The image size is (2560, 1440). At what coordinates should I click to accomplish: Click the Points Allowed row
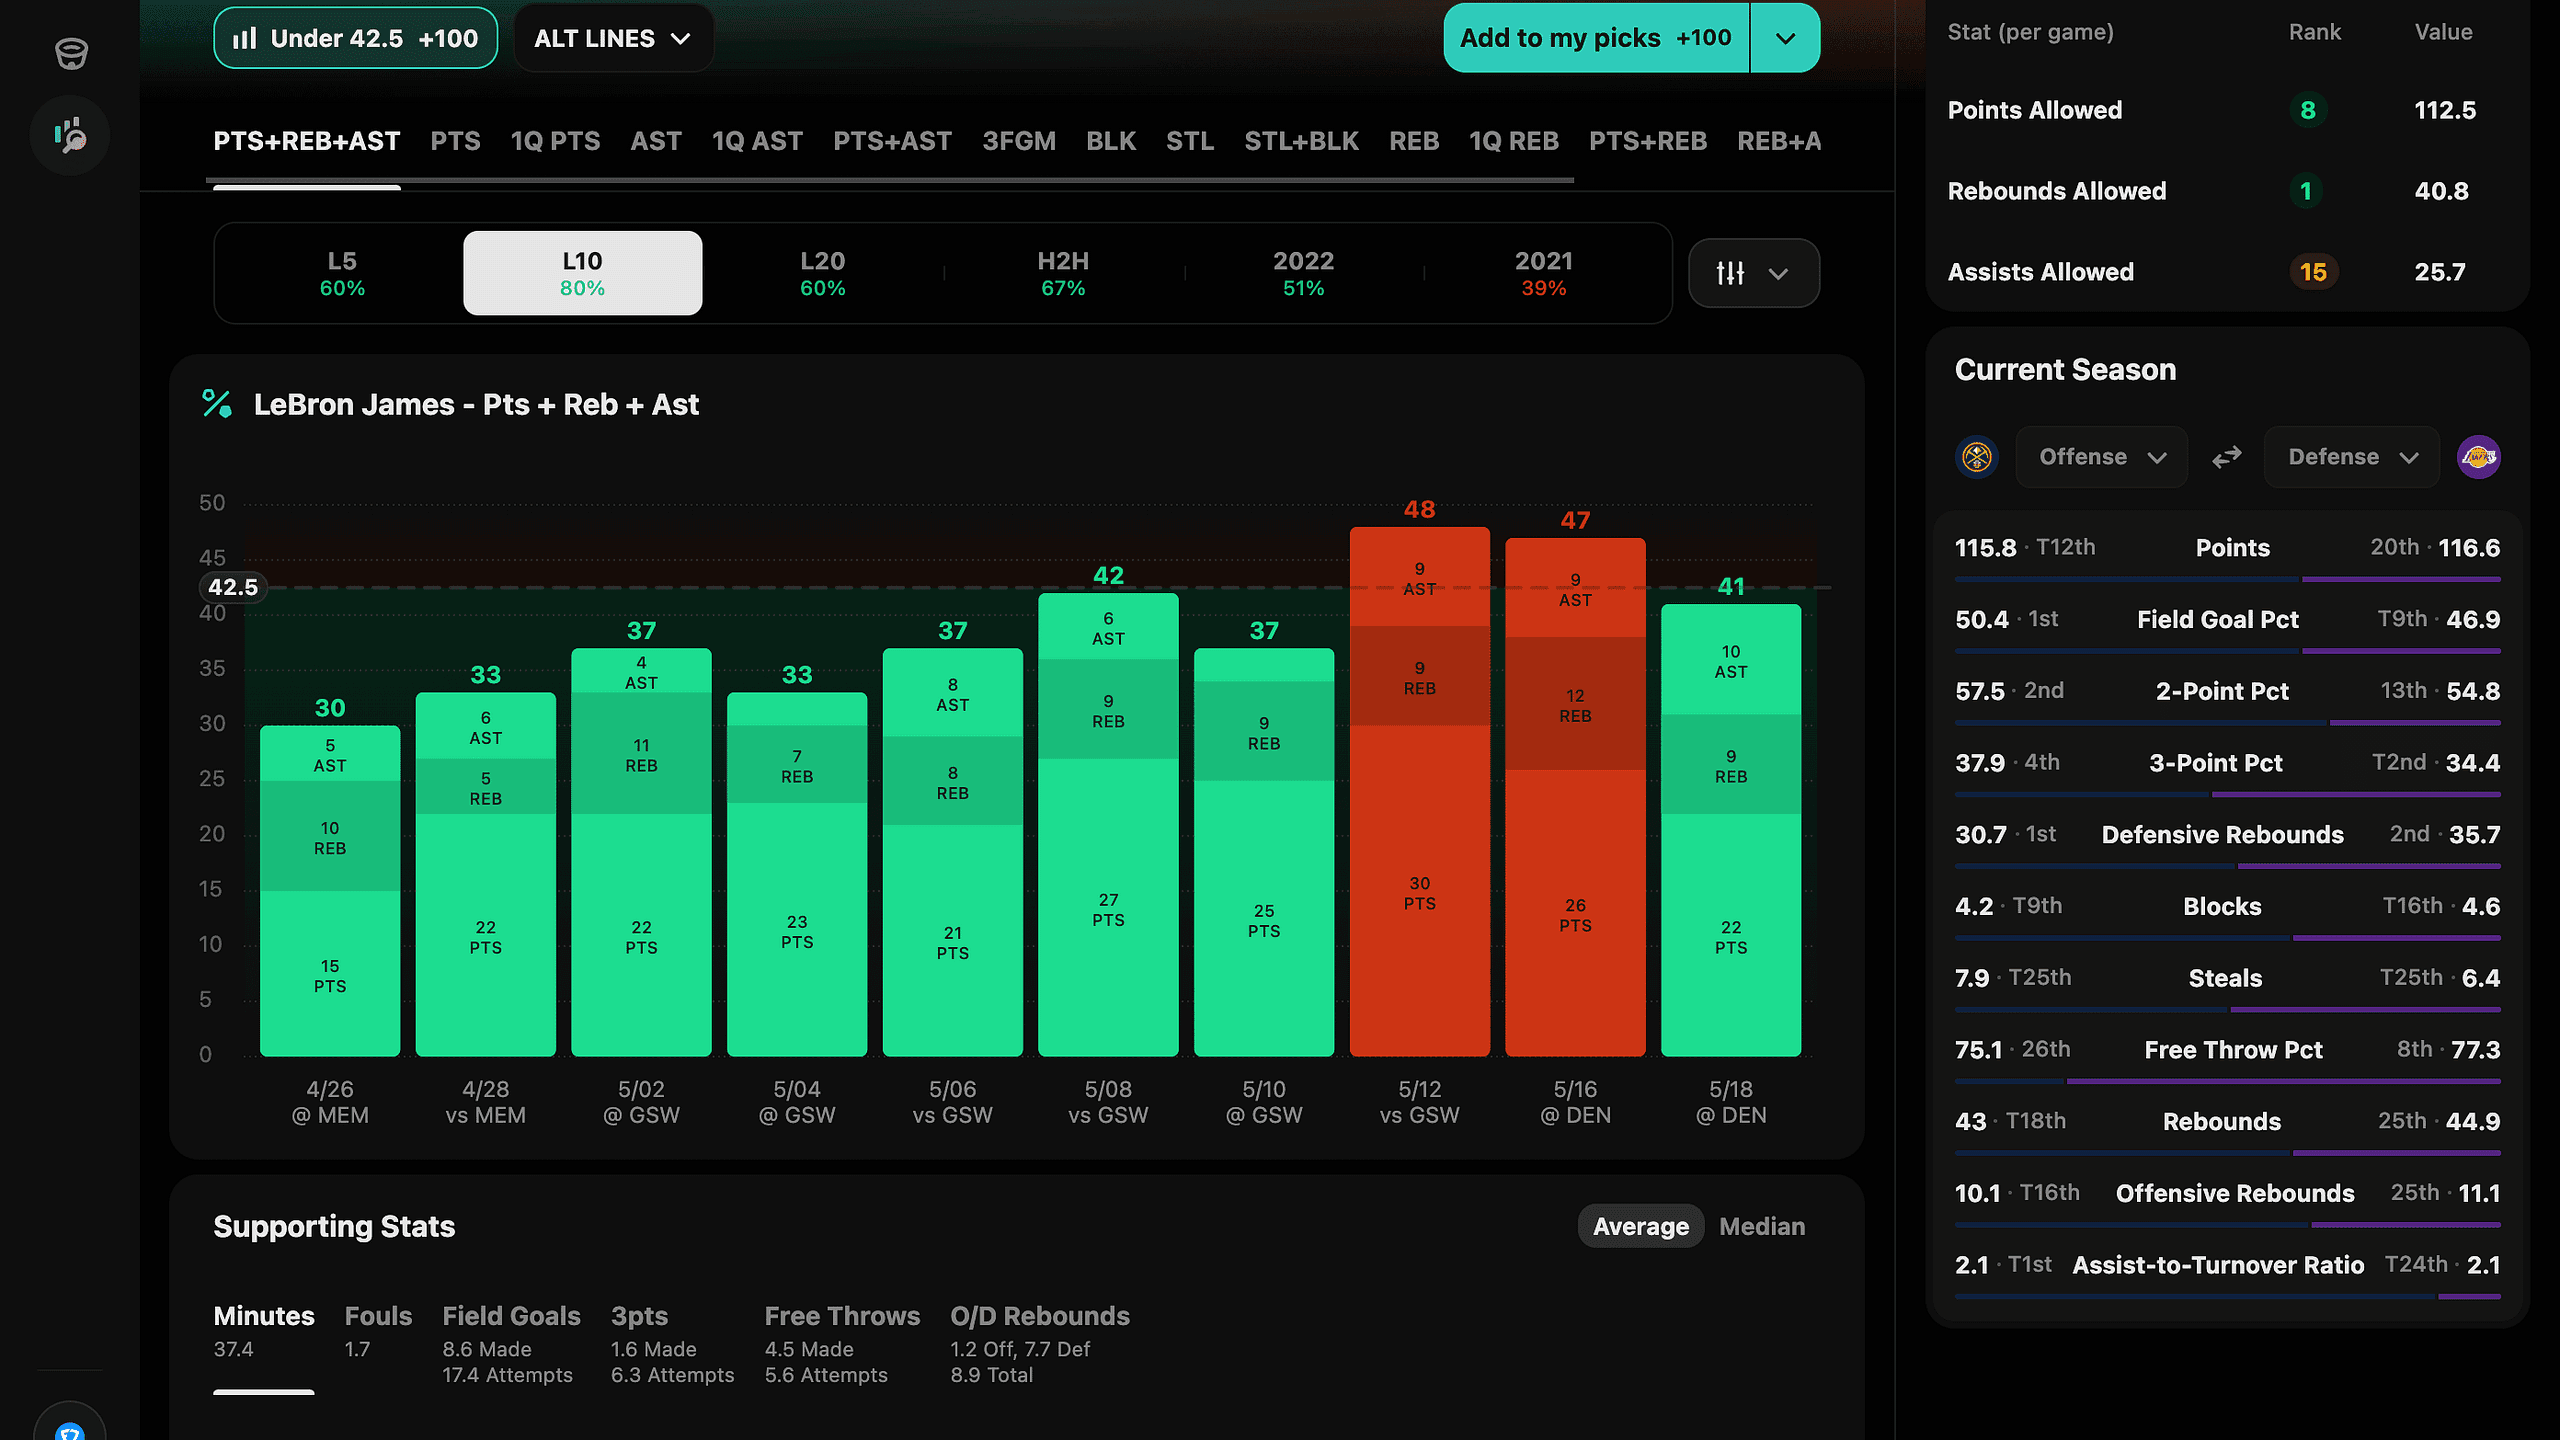[2226, 110]
